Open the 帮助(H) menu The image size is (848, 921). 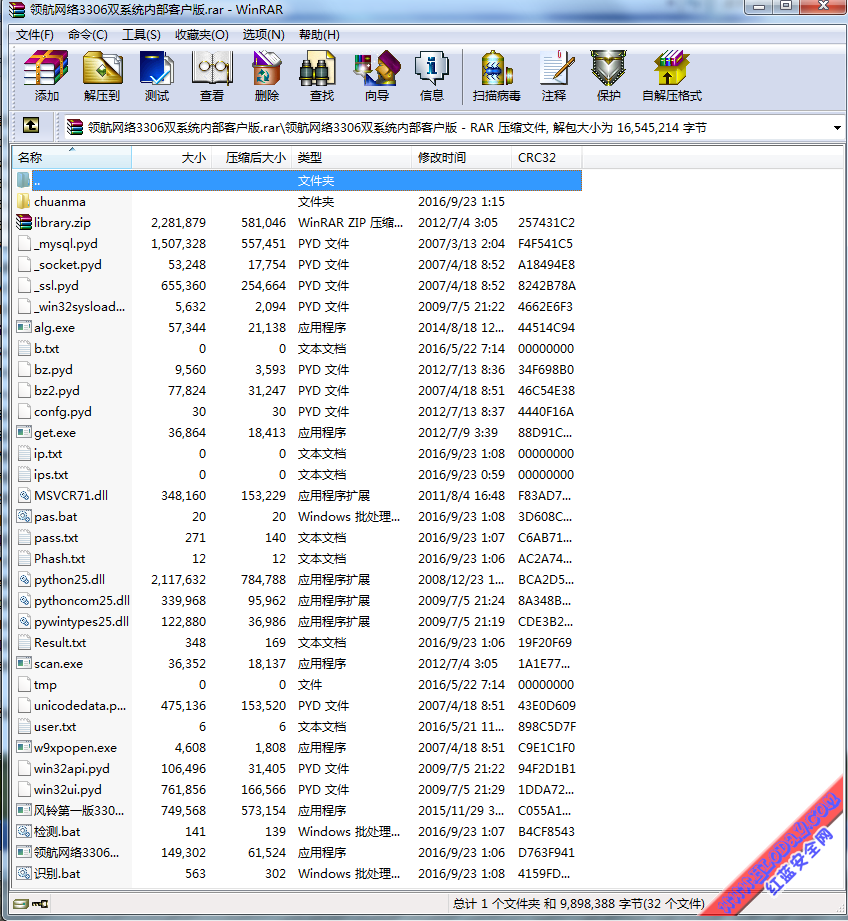[x=319, y=35]
